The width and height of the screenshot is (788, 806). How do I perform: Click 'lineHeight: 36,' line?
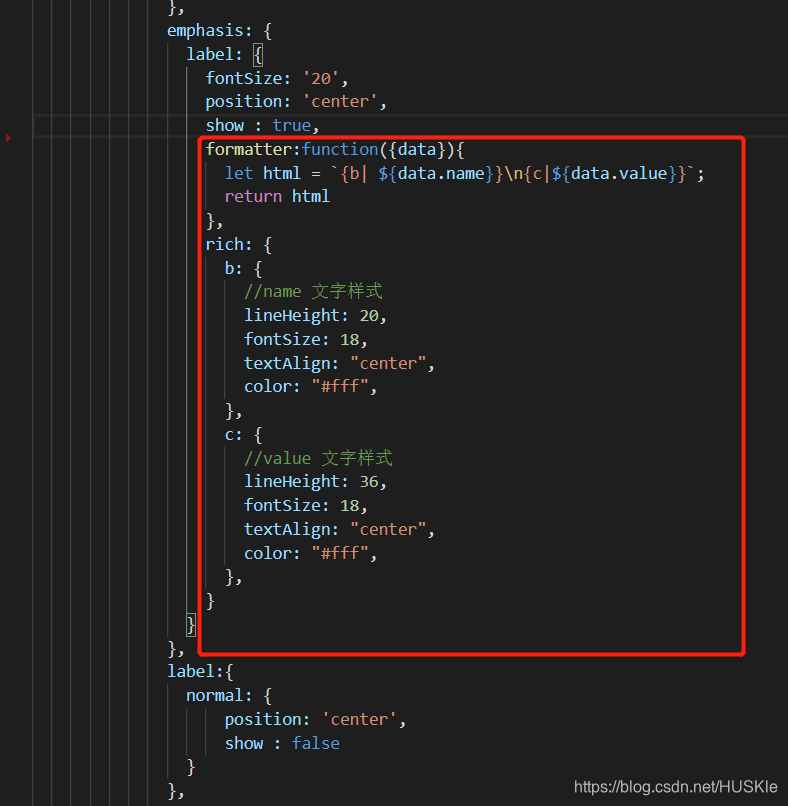[x=315, y=482]
